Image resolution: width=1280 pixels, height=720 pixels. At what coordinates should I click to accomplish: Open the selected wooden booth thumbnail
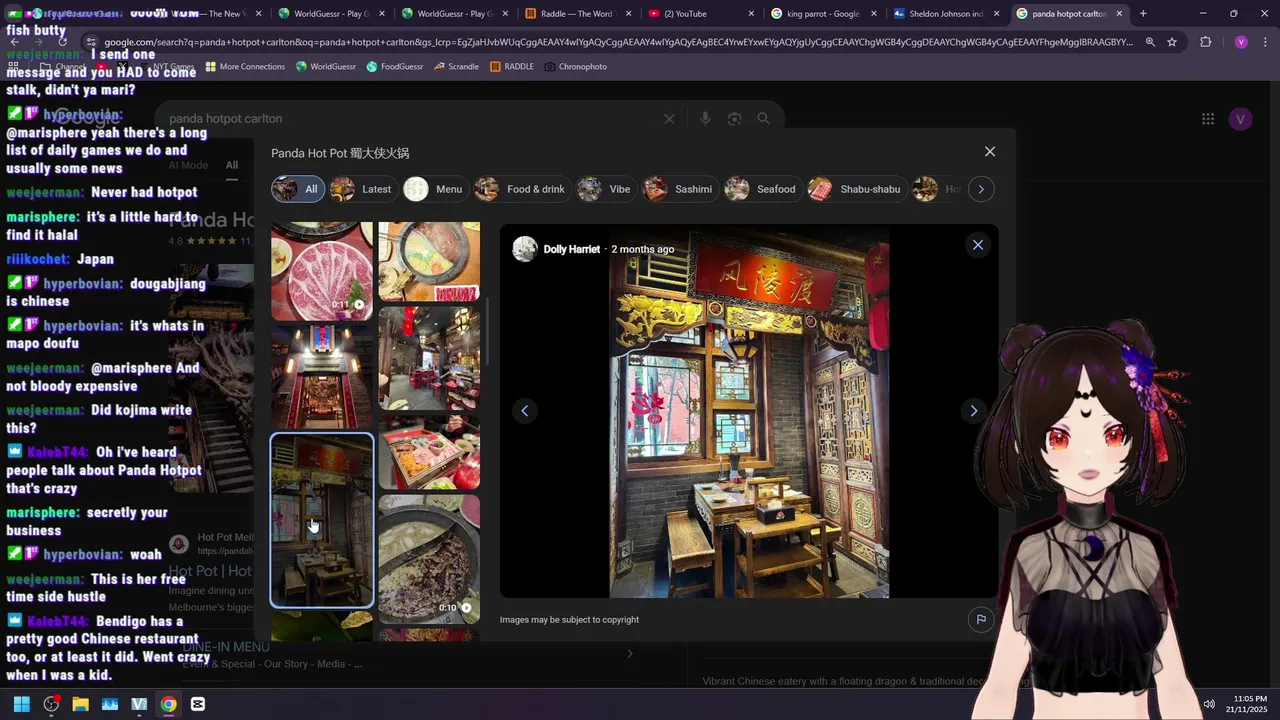[322, 520]
